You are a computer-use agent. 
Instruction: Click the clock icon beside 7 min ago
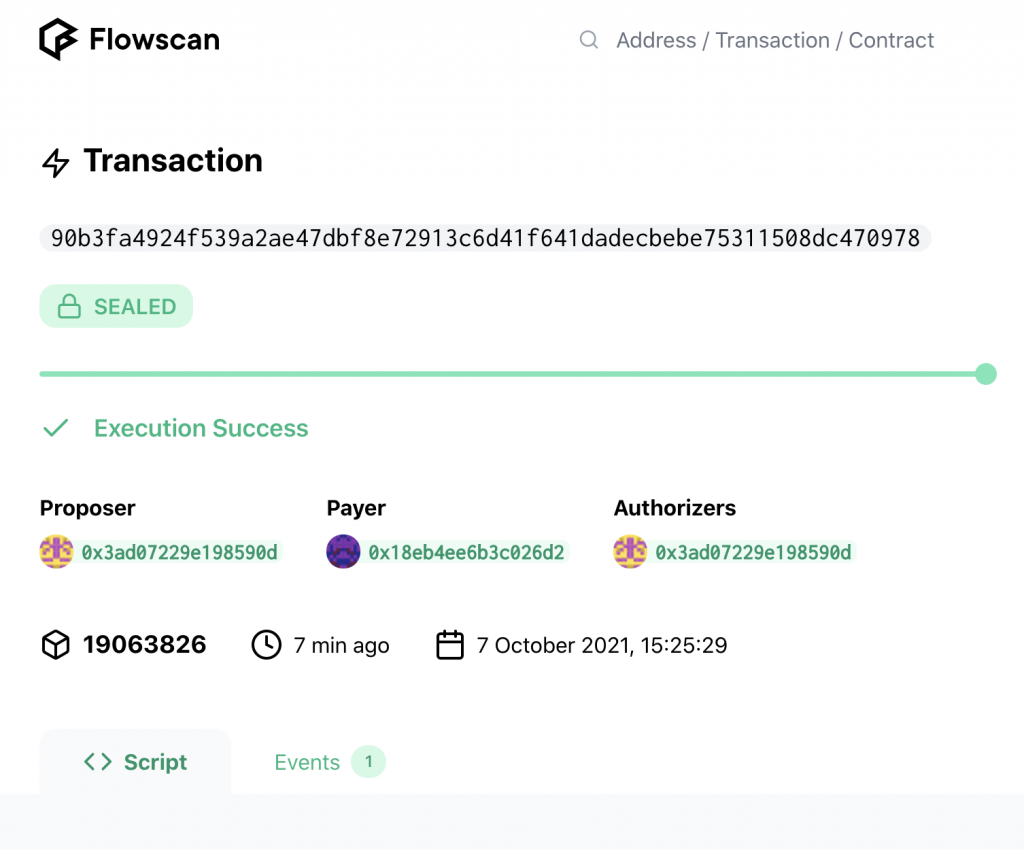(x=266, y=645)
